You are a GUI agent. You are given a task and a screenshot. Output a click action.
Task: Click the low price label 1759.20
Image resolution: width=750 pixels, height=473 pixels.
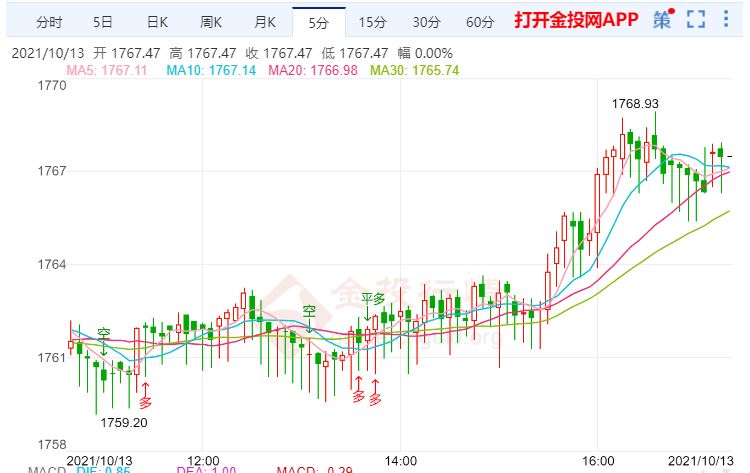tap(124, 423)
